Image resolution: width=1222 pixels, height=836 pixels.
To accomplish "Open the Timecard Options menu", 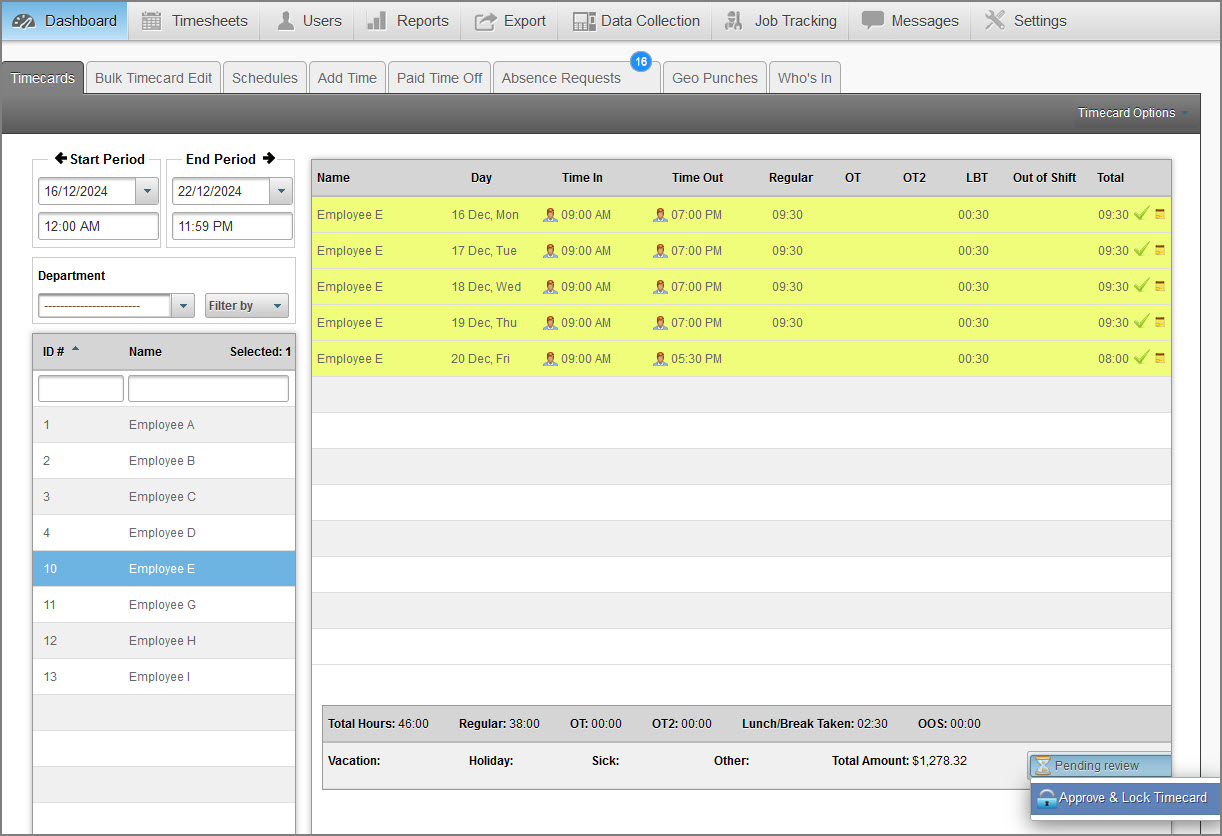I will coord(1132,113).
